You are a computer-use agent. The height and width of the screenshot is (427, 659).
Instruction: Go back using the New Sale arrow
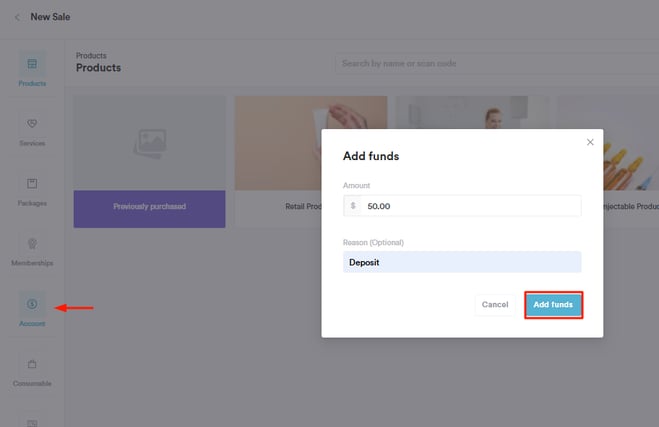[17, 17]
